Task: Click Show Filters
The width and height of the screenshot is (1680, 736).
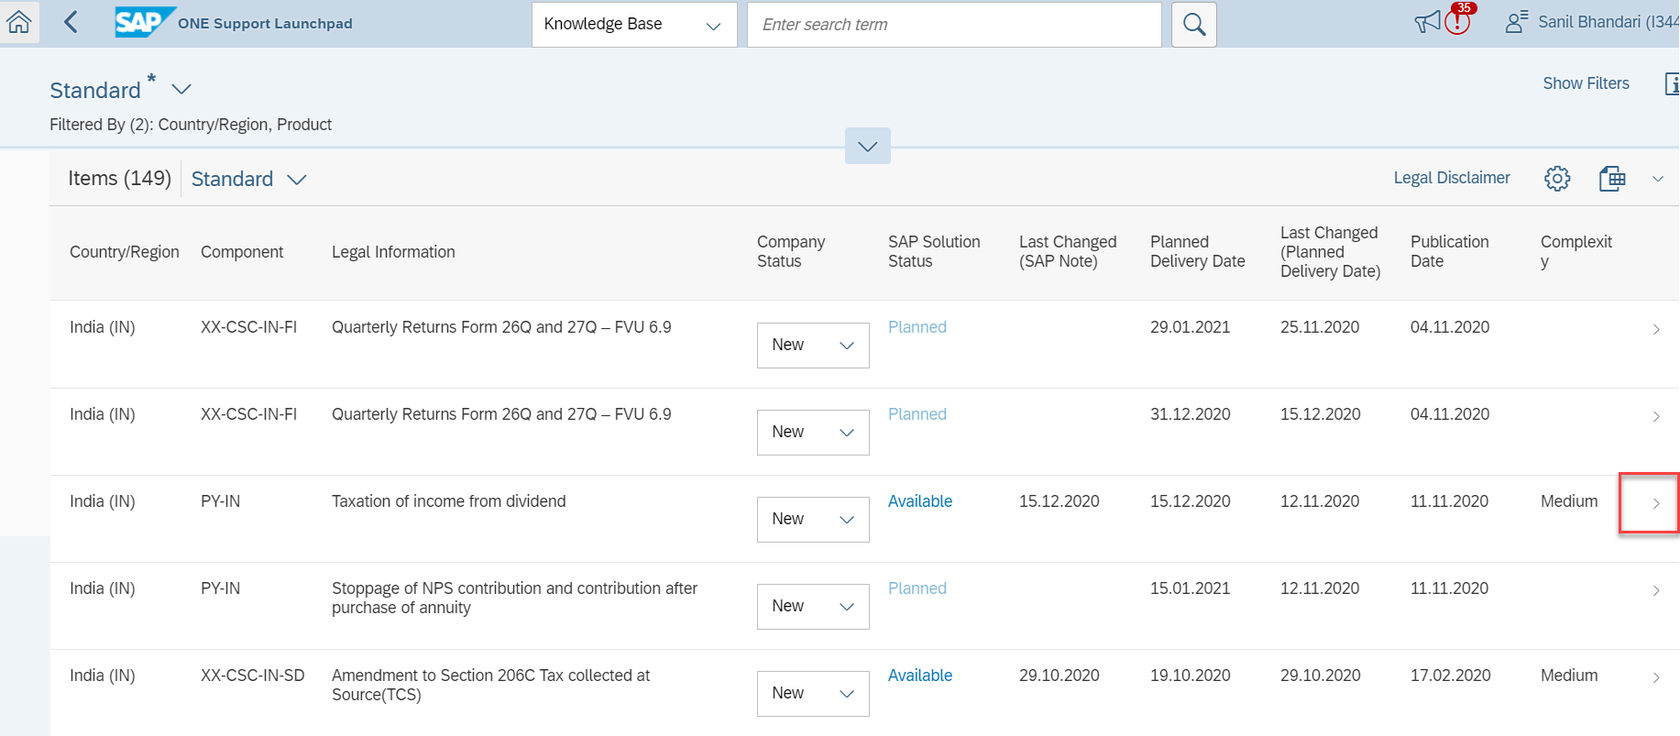Action: pyautogui.click(x=1586, y=83)
